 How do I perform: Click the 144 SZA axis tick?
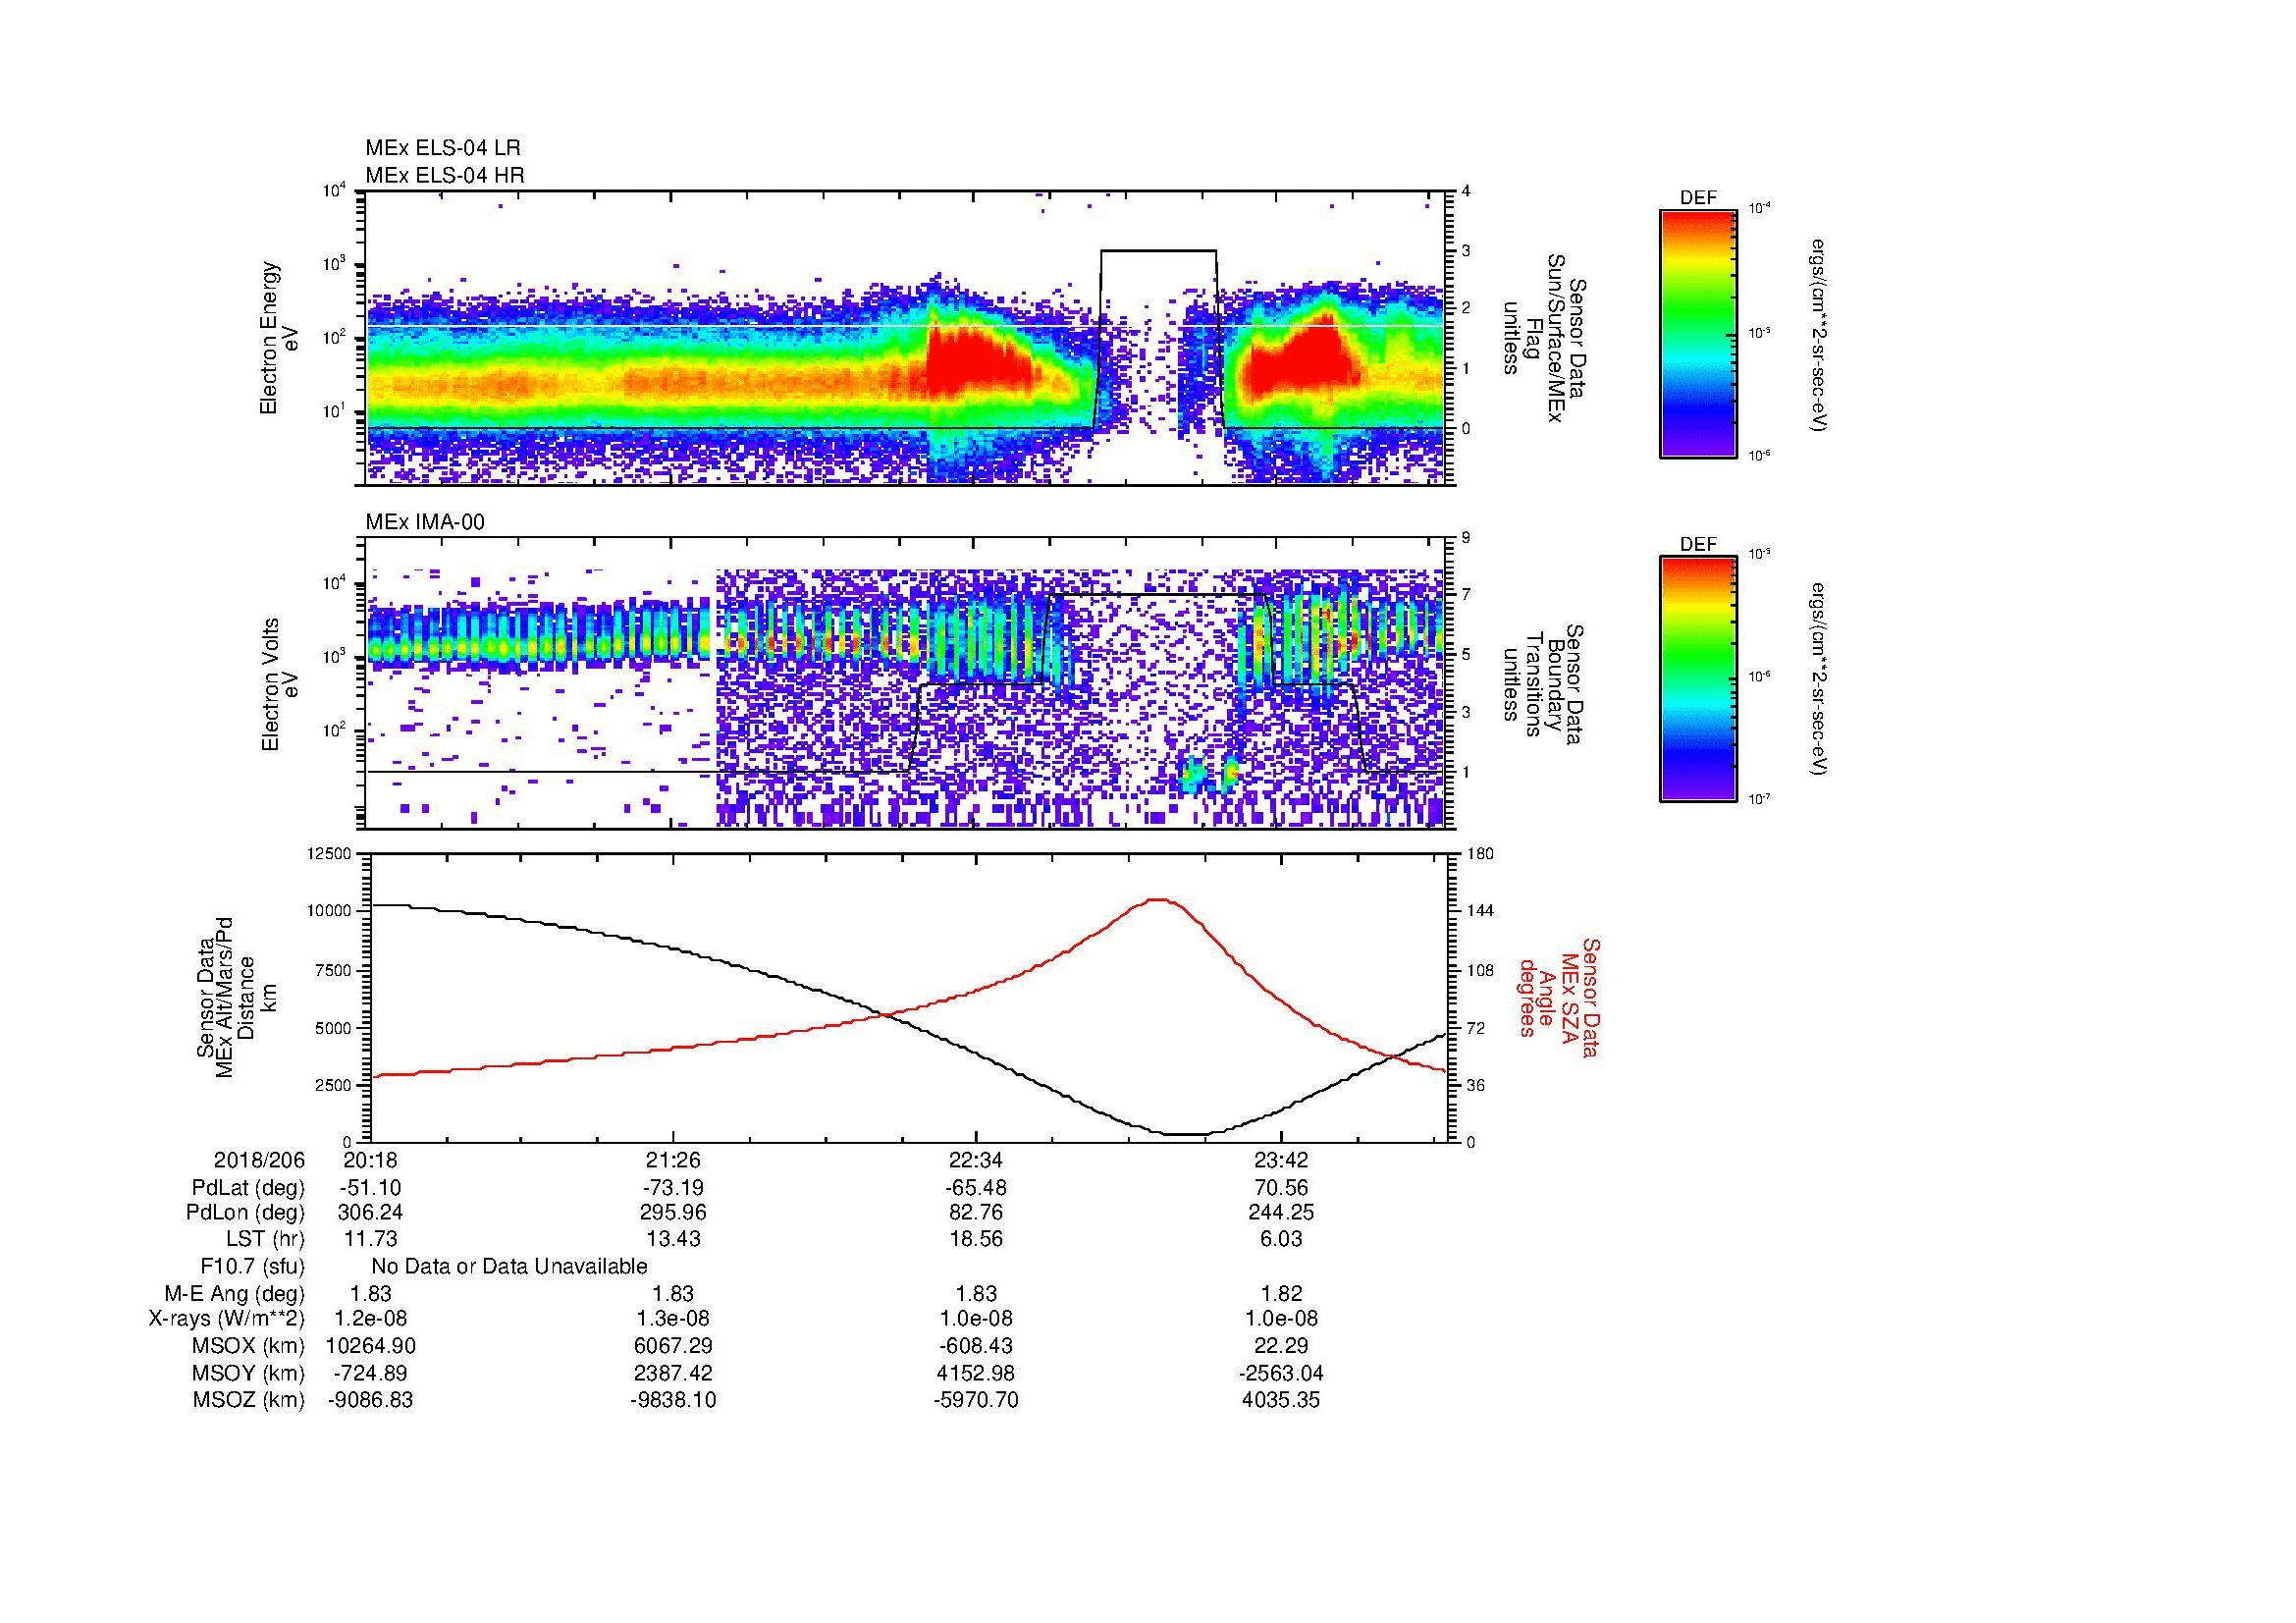[x=1480, y=911]
